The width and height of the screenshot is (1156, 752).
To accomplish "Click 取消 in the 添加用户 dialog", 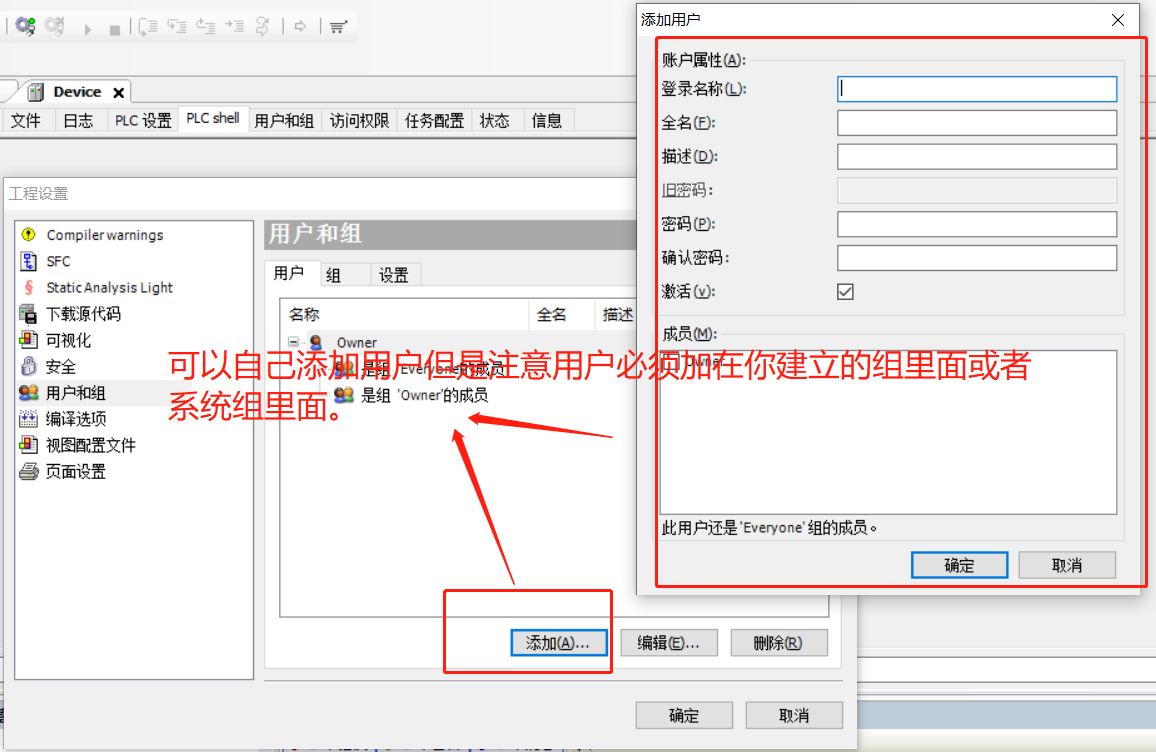I will [x=1067, y=565].
